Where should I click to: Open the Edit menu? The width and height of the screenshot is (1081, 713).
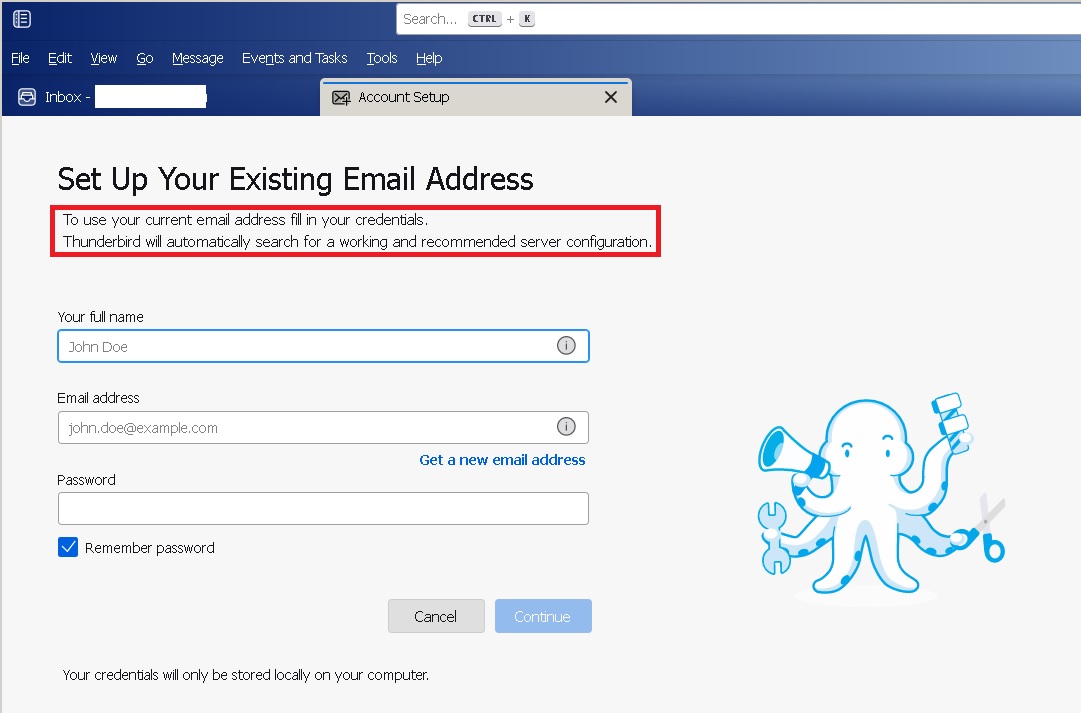tap(60, 58)
